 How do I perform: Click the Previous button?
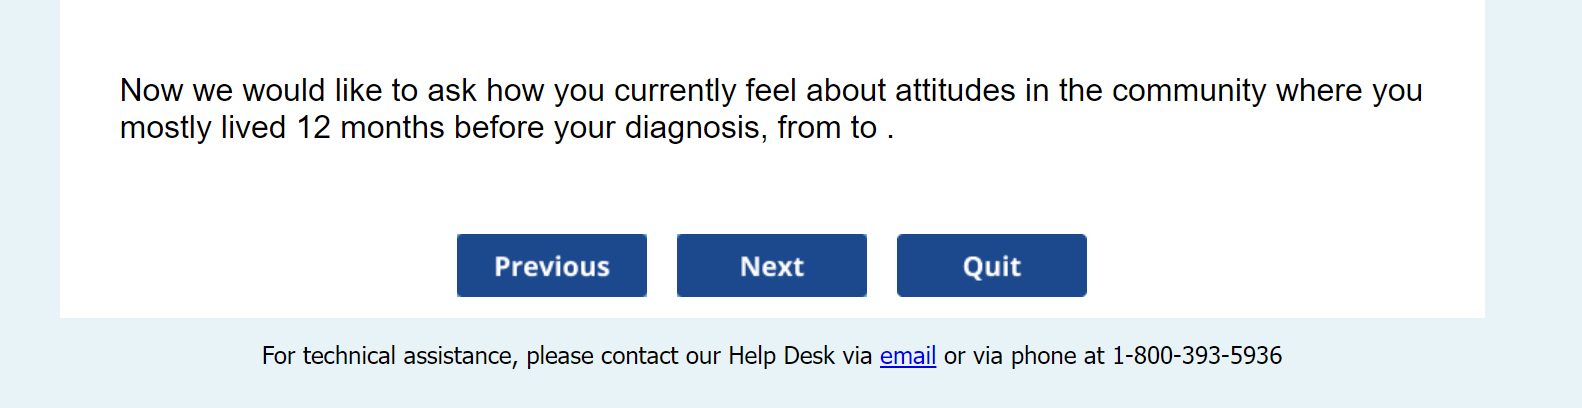pos(551,266)
